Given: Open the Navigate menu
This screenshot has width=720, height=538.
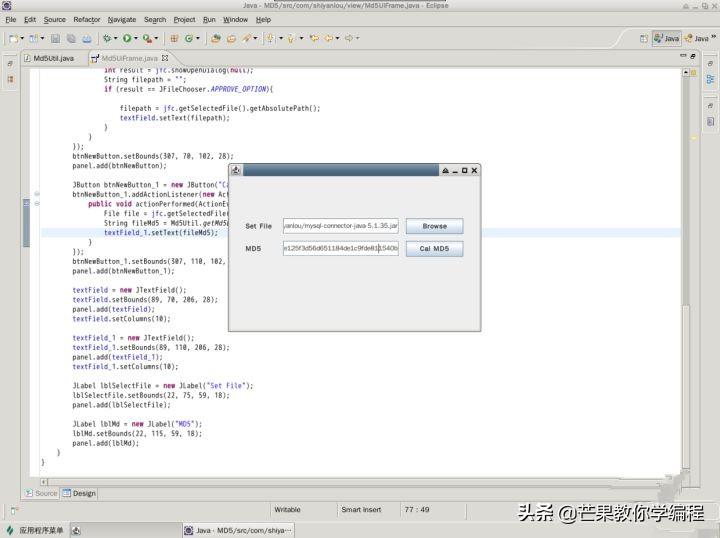Looking at the screenshot, I should 122,20.
